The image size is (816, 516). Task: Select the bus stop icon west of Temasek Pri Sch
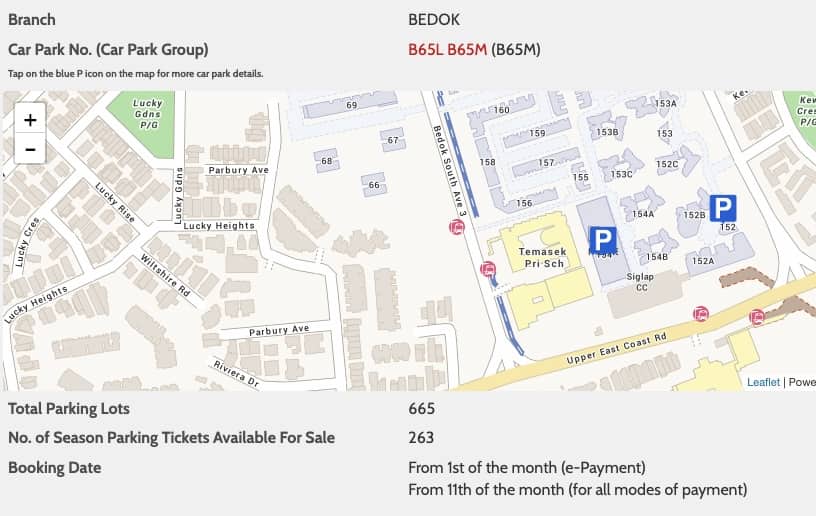click(x=488, y=269)
